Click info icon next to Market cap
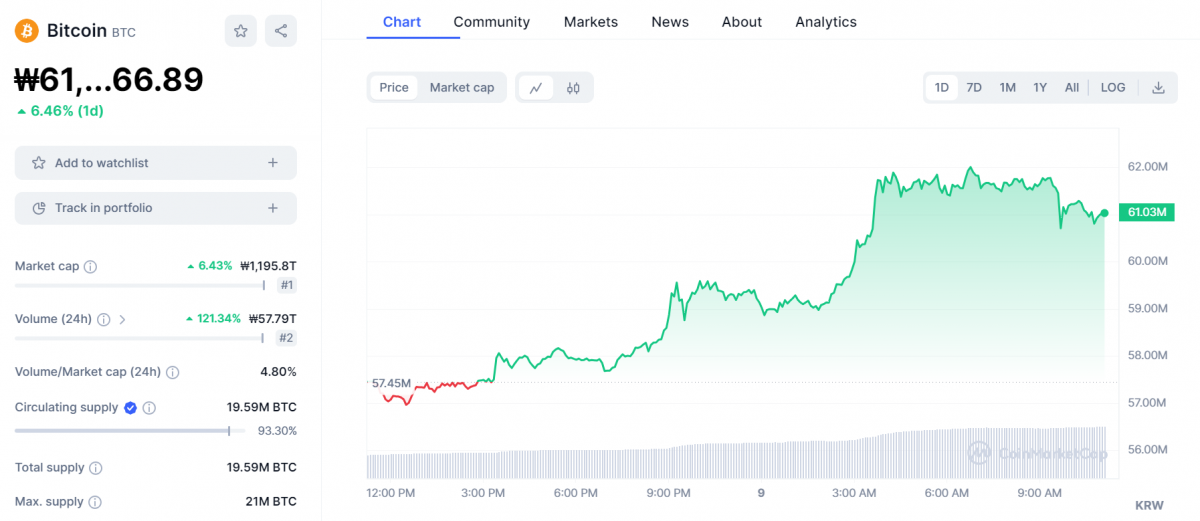Image resolution: width=1200 pixels, height=521 pixels. point(91,267)
